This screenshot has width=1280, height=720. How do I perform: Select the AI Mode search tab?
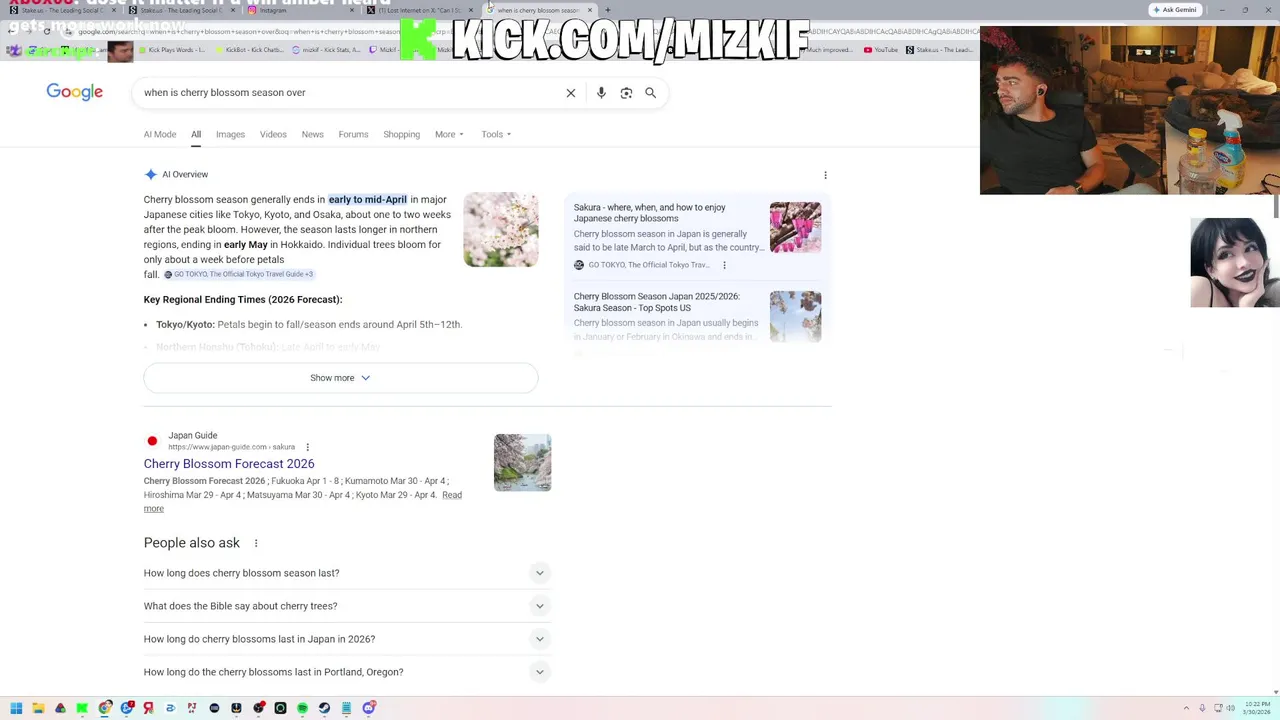(x=160, y=134)
